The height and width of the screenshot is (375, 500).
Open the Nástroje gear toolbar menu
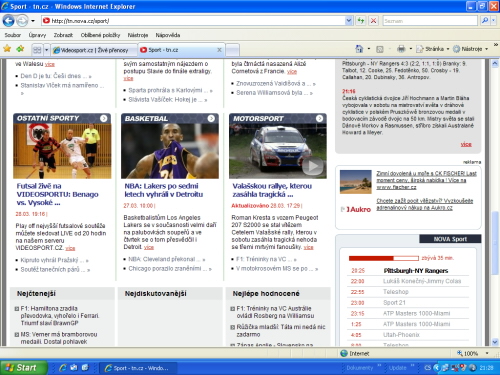click(470, 49)
